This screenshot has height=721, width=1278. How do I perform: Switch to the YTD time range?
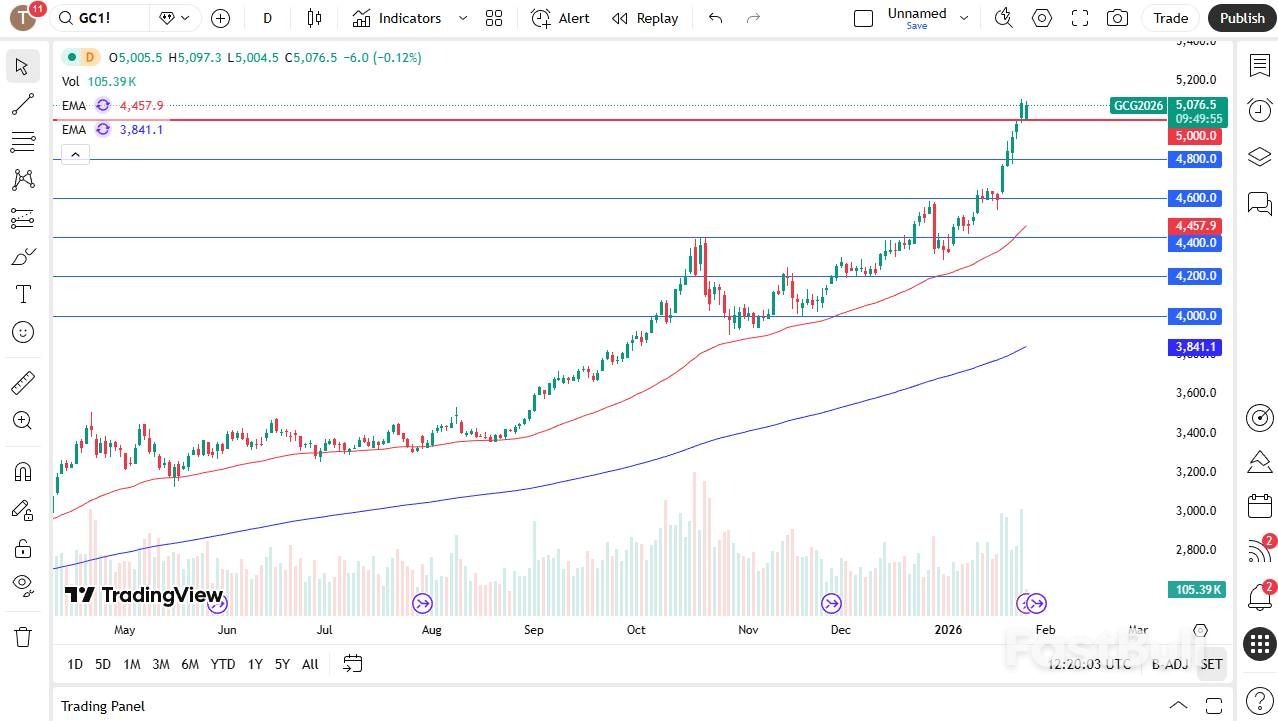point(223,664)
